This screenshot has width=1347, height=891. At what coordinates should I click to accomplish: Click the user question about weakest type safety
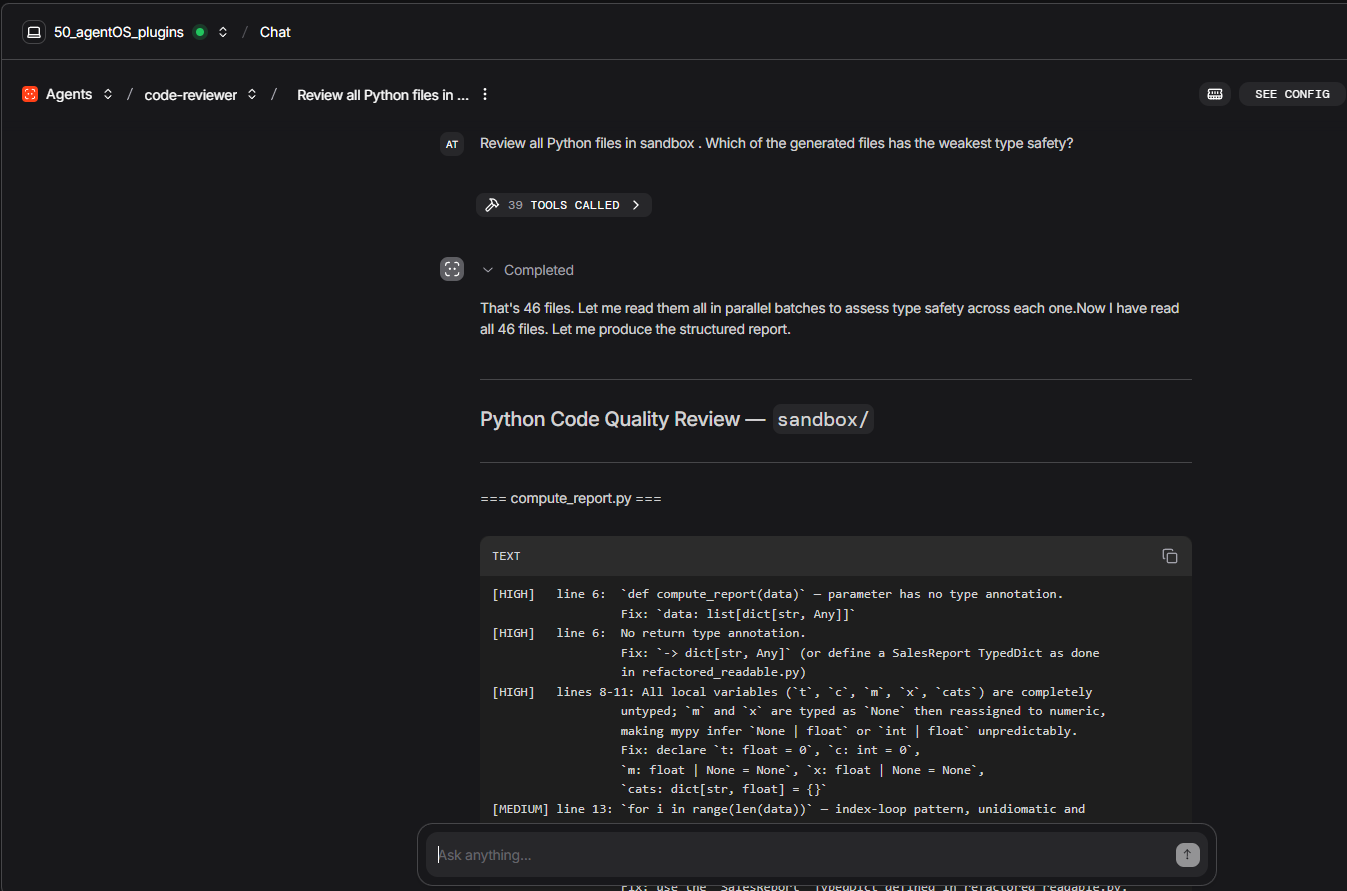[x=777, y=143]
